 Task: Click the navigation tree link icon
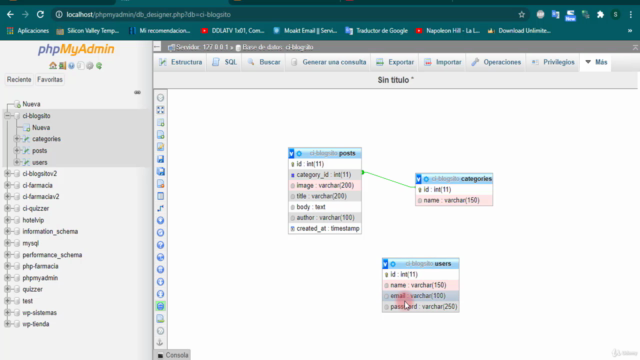(138, 93)
